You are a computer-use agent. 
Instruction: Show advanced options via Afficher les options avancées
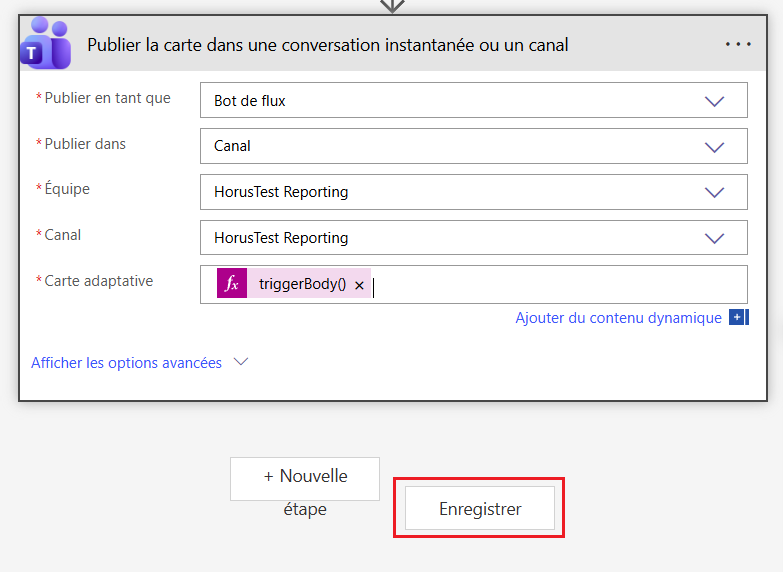pyautogui.click(x=127, y=363)
